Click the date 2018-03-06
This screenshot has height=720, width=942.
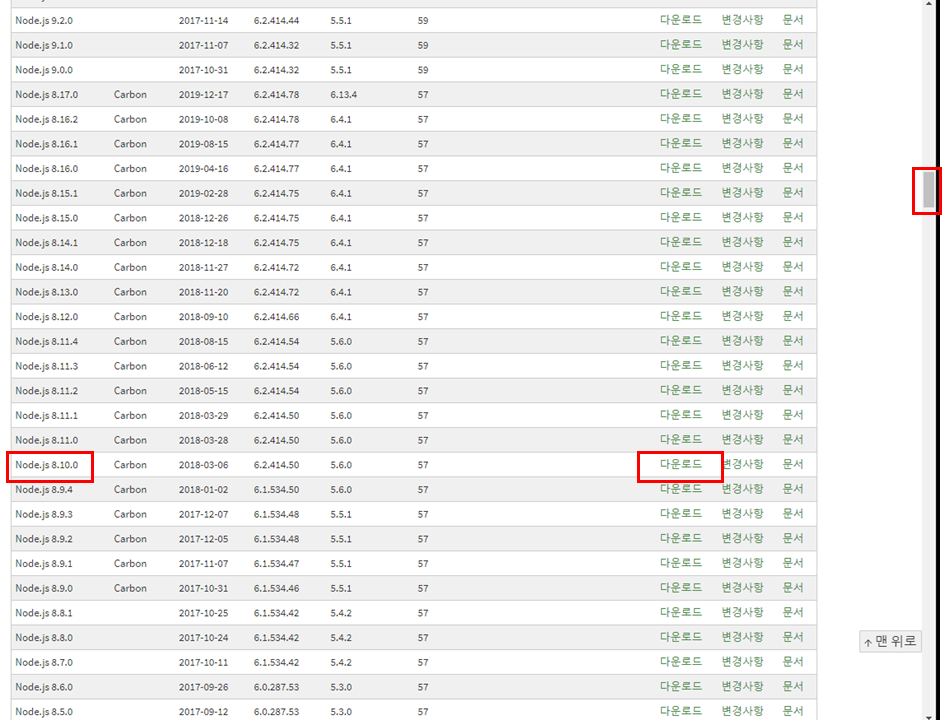[204, 465]
